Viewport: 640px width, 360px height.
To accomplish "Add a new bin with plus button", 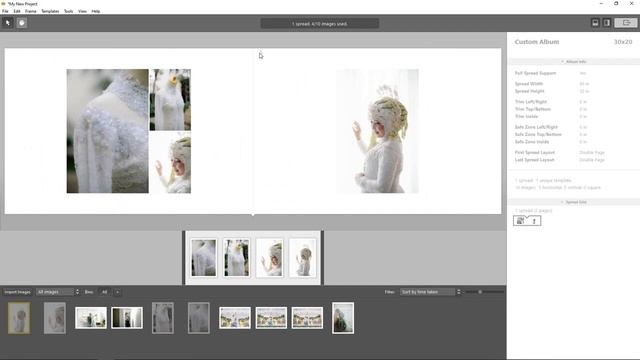I will pos(118,292).
